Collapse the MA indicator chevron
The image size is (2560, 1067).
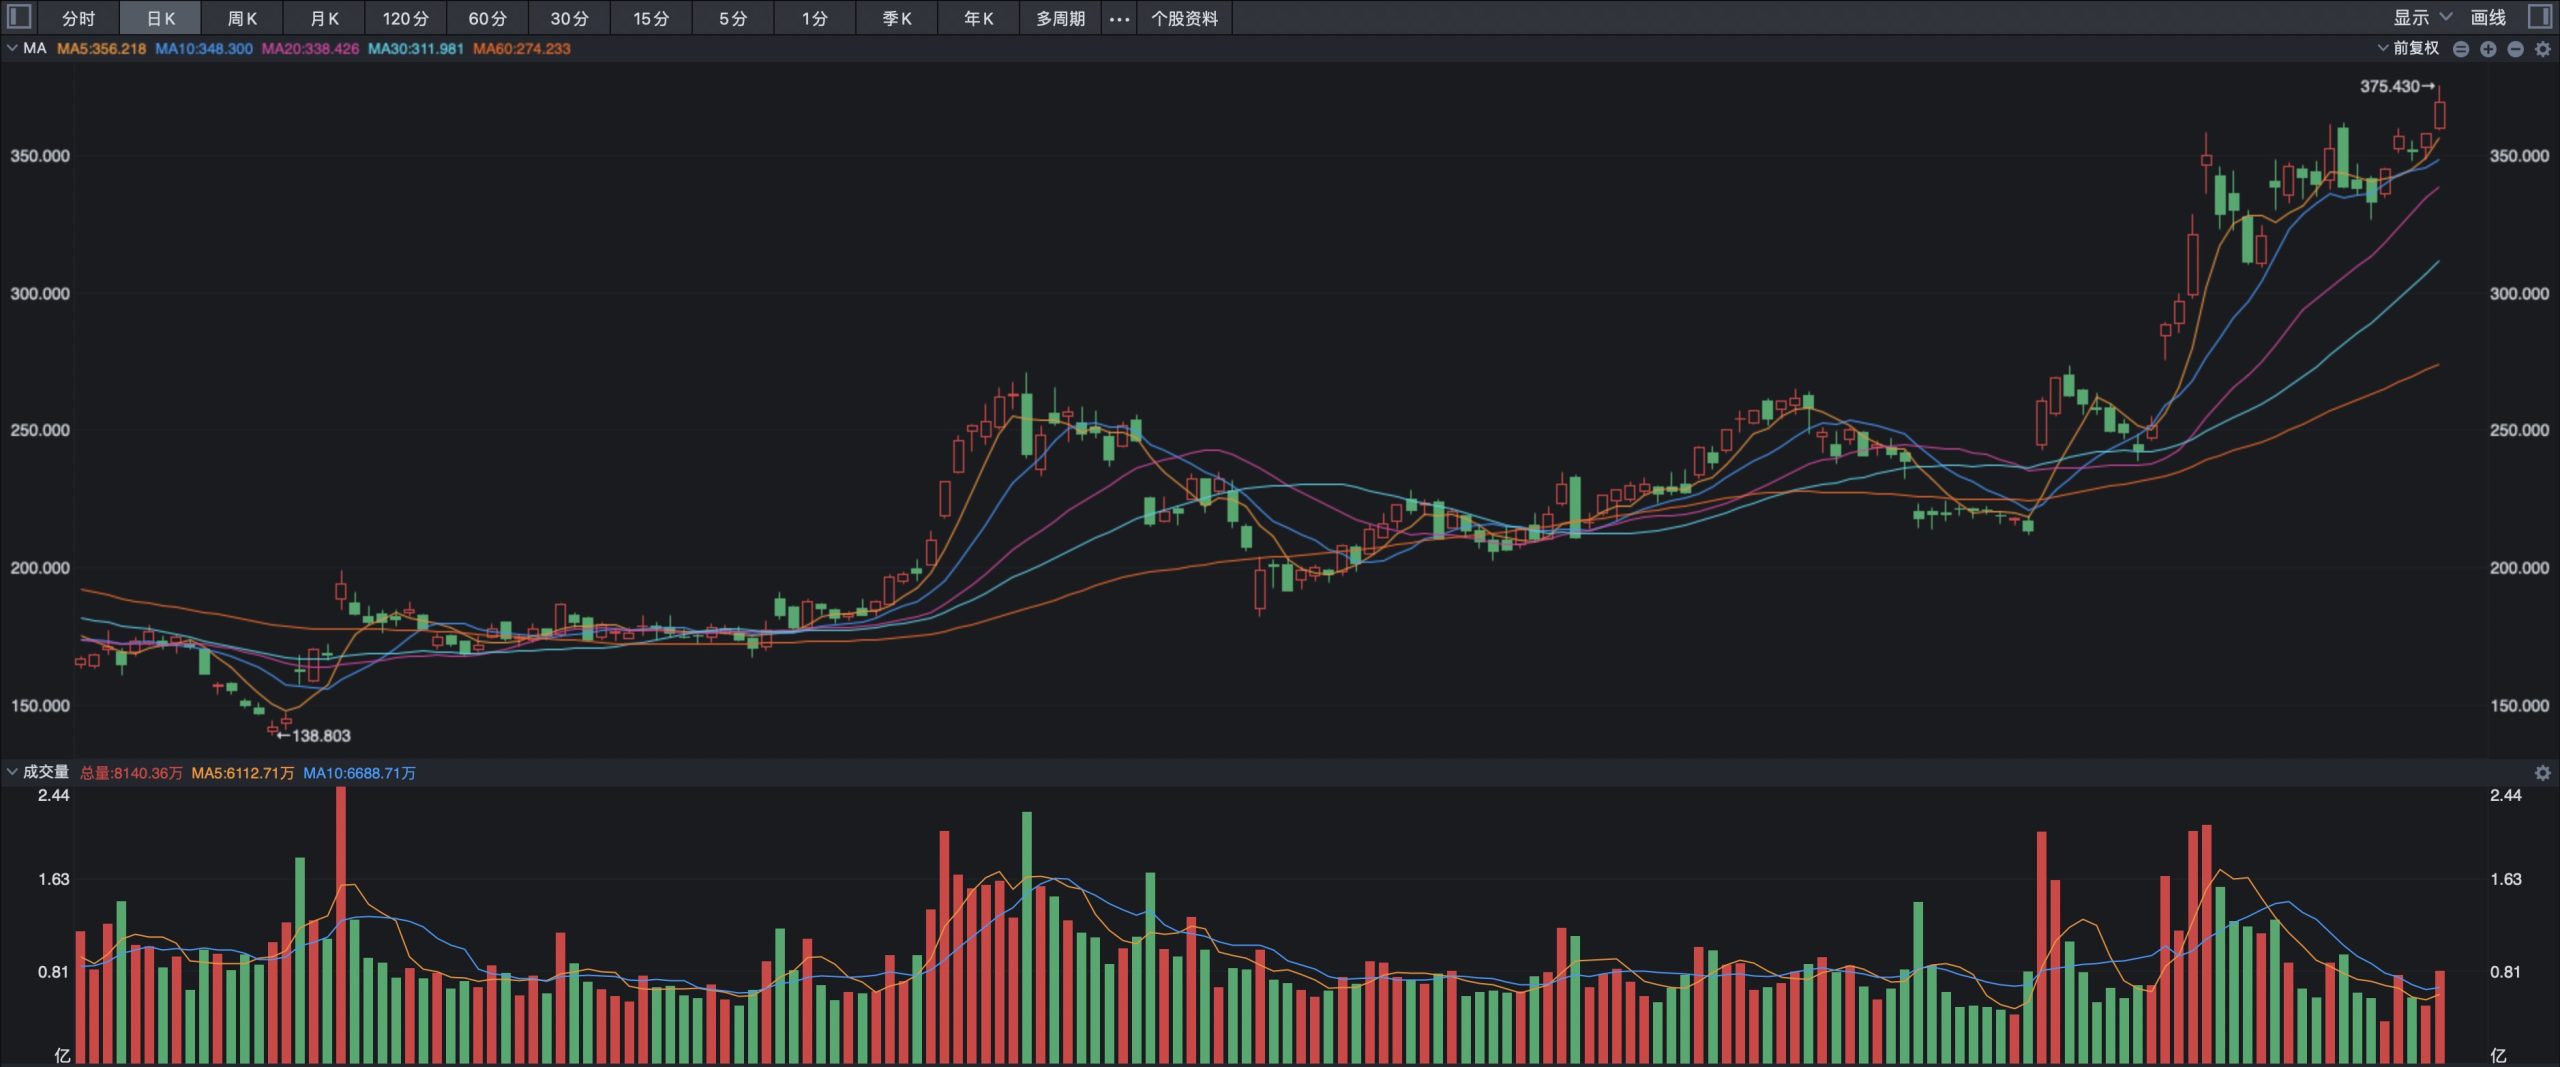tap(12, 48)
